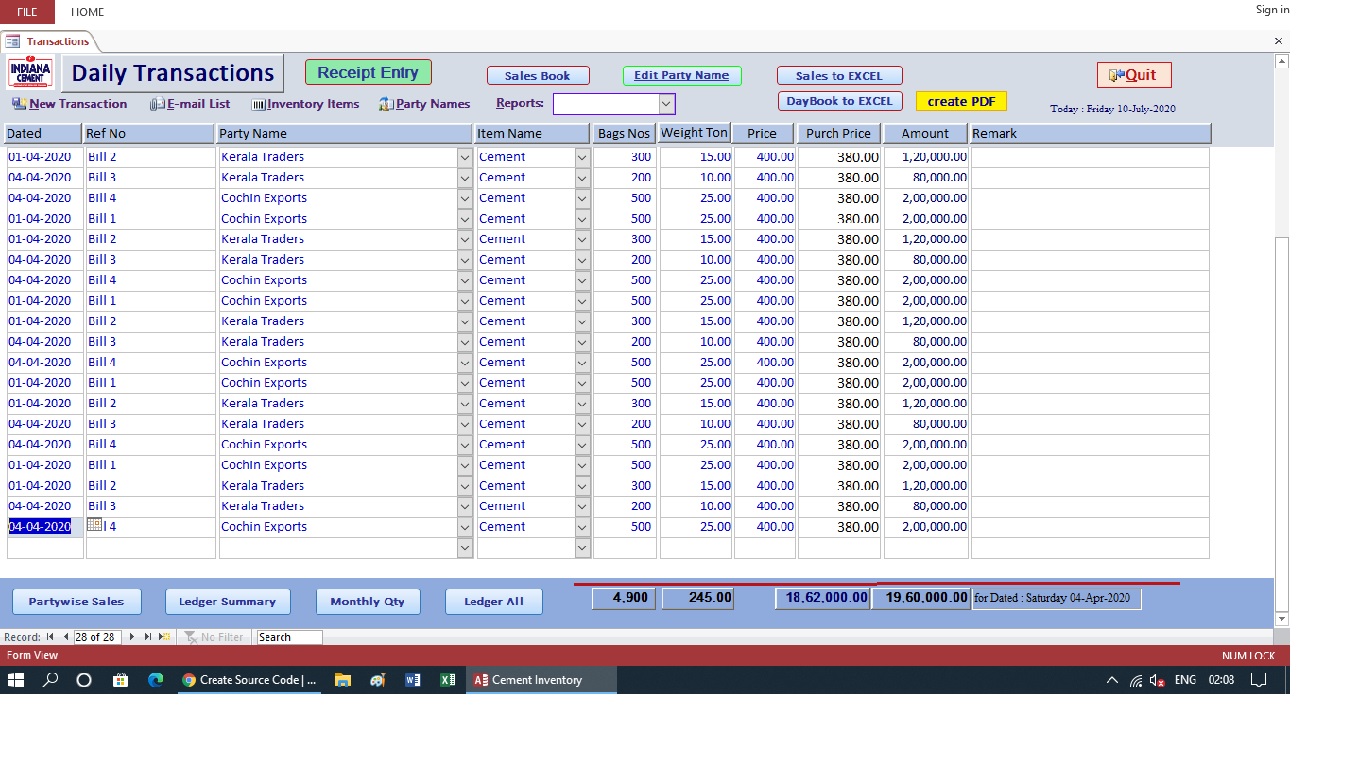Click the Dated column header
The width and height of the screenshot is (1366, 768).
[x=43, y=133]
